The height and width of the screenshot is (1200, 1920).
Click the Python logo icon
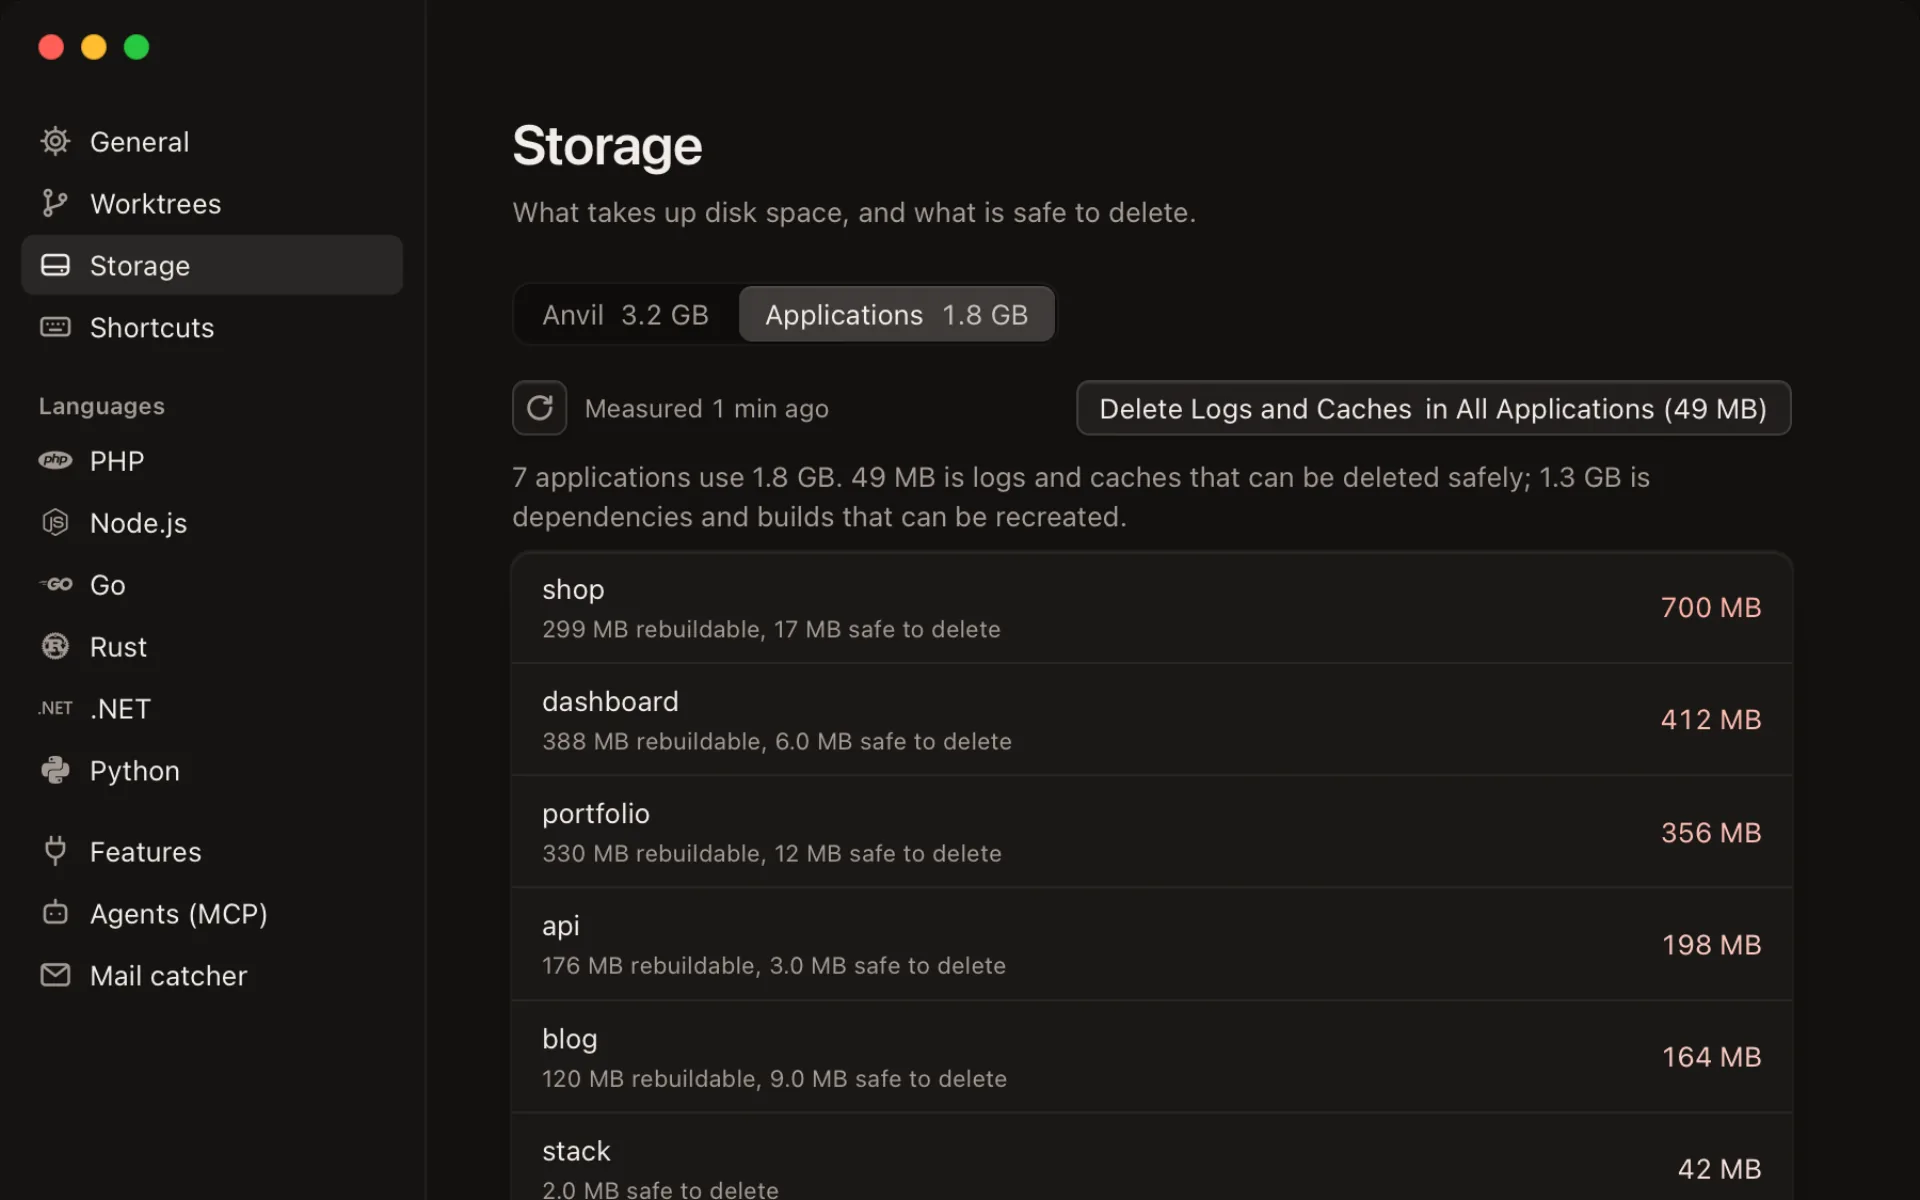(x=55, y=770)
